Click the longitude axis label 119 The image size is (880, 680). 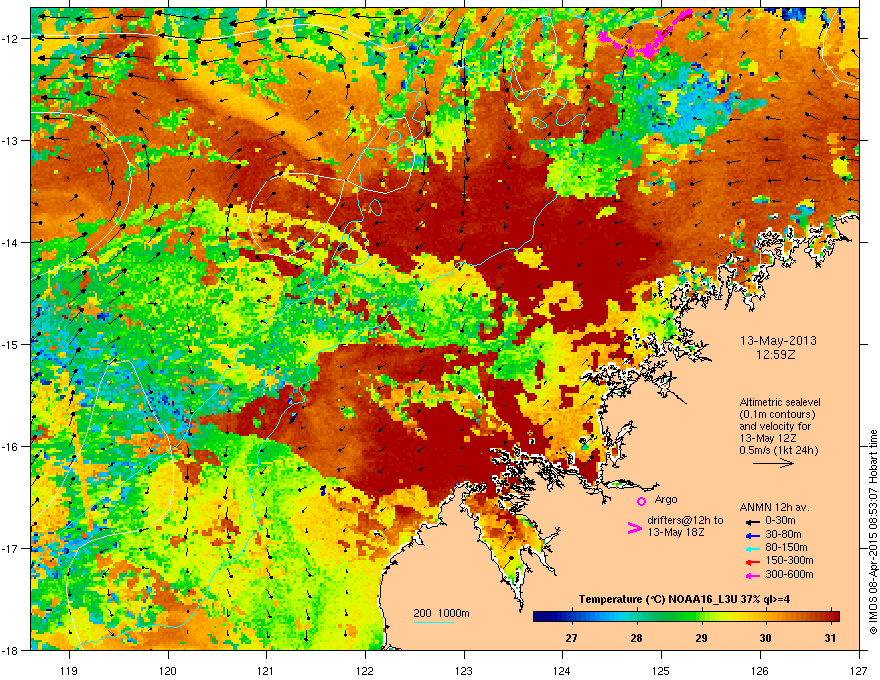point(70,671)
